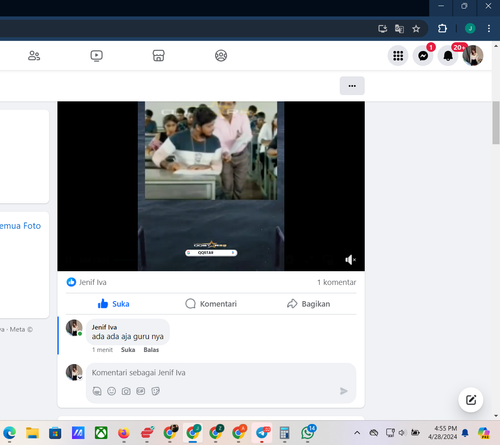Open the 1 komentar link
Image resolution: width=500 pixels, height=445 pixels.
point(337,282)
